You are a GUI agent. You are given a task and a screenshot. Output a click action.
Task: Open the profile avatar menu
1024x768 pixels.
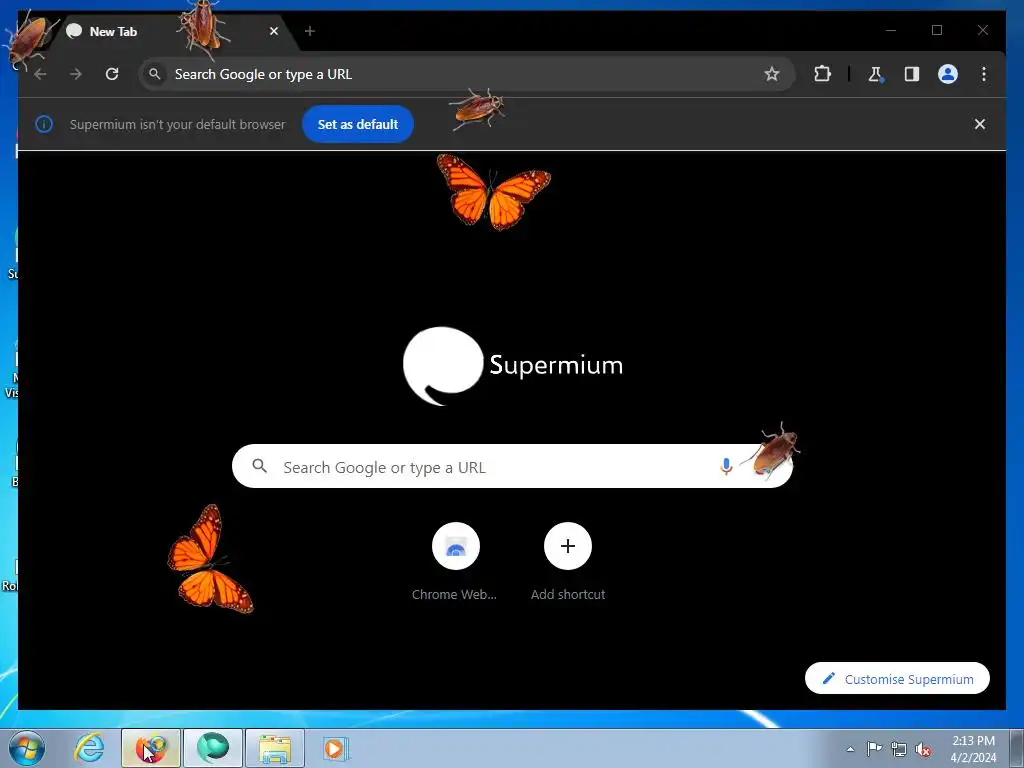948,74
